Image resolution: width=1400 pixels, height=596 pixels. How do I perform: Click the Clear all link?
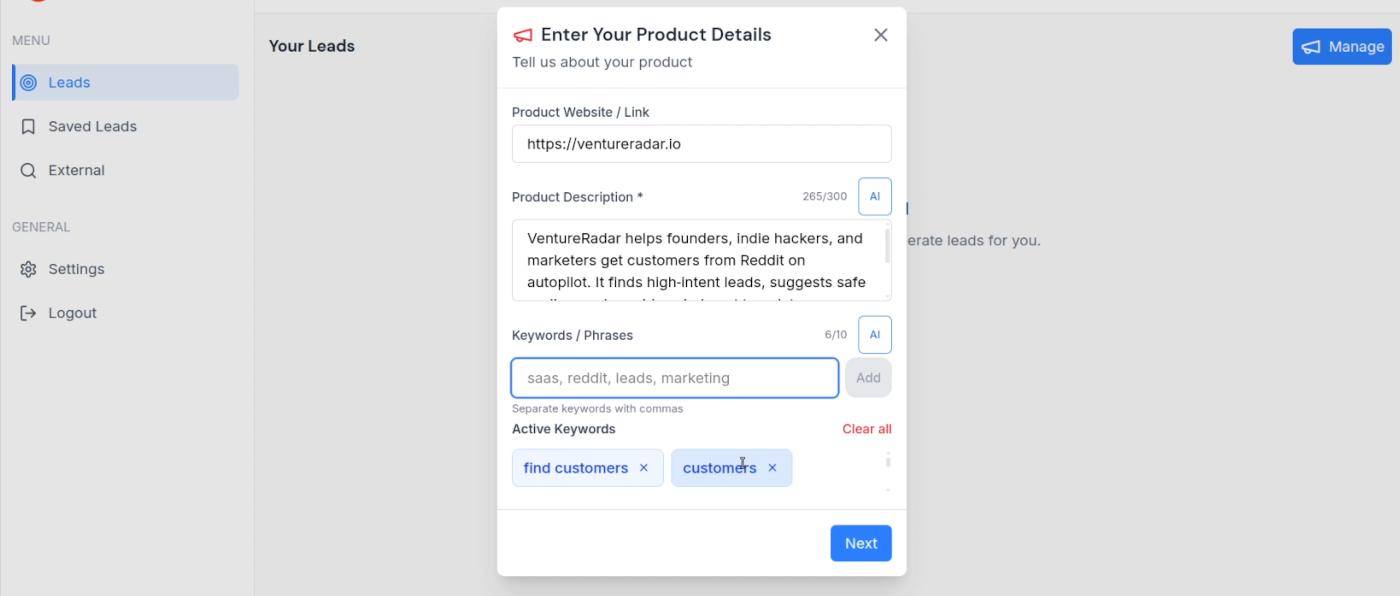pyautogui.click(x=866, y=428)
